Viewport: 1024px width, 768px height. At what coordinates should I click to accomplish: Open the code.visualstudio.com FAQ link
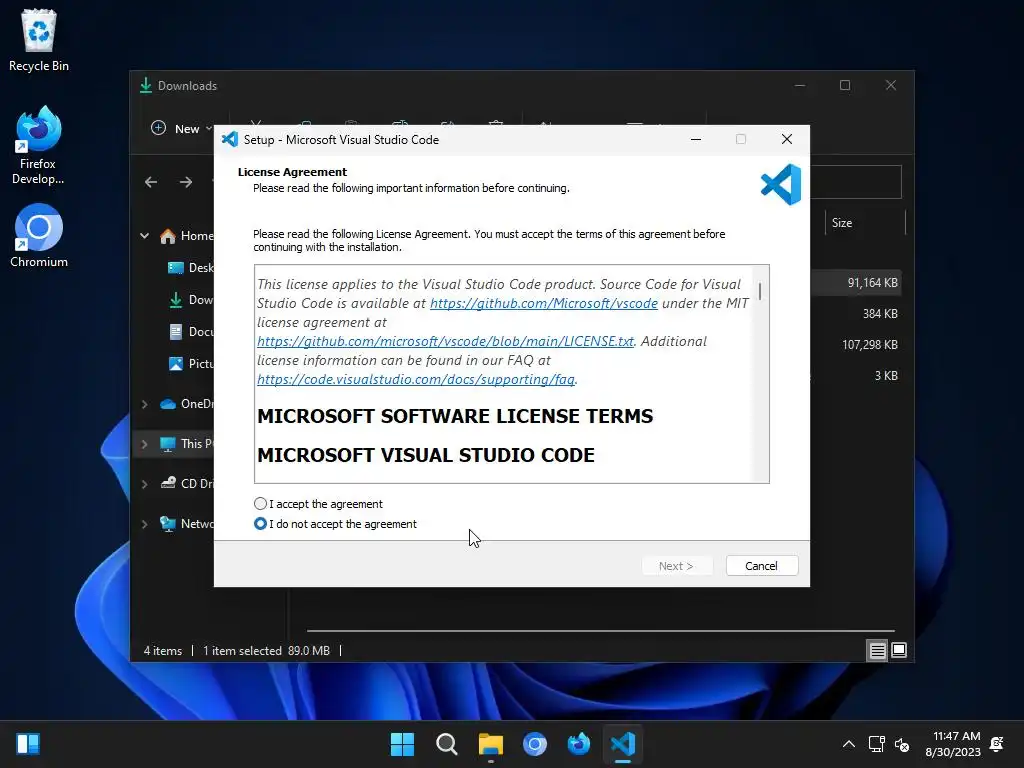point(416,379)
